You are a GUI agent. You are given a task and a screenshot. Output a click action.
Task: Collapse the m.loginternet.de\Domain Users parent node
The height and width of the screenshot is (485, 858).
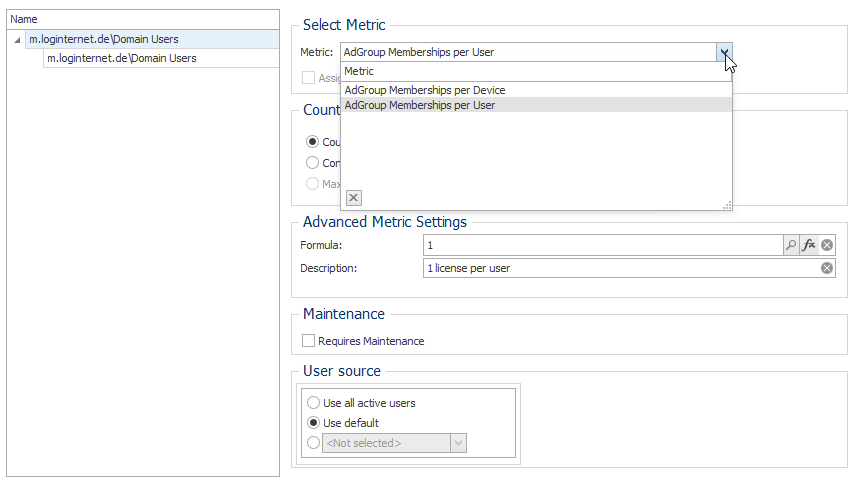click(17, 40)
